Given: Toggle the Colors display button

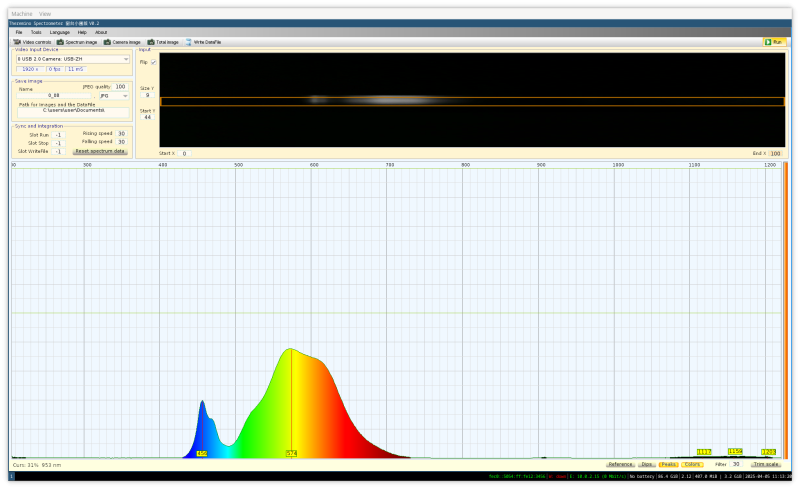Looking at the screenshot, I should (693, 464).
